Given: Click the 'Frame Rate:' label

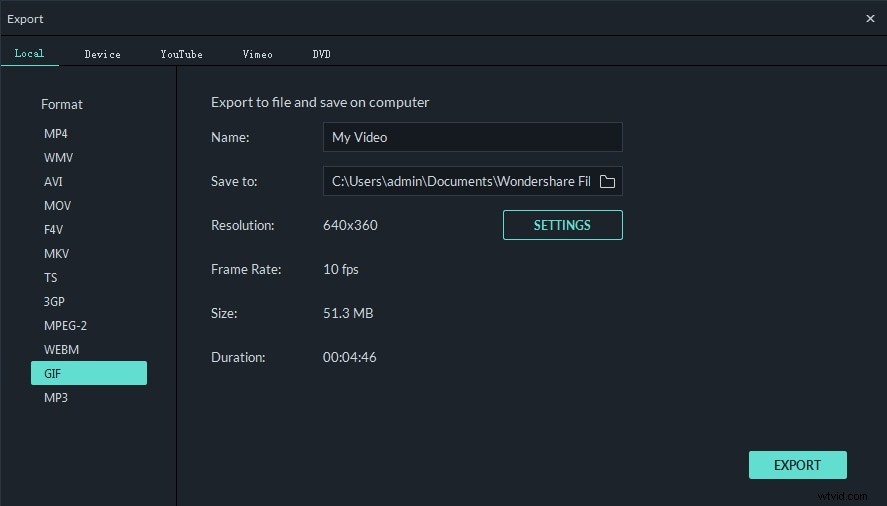Looking at the screenshot, I should [x=246, y=269].
